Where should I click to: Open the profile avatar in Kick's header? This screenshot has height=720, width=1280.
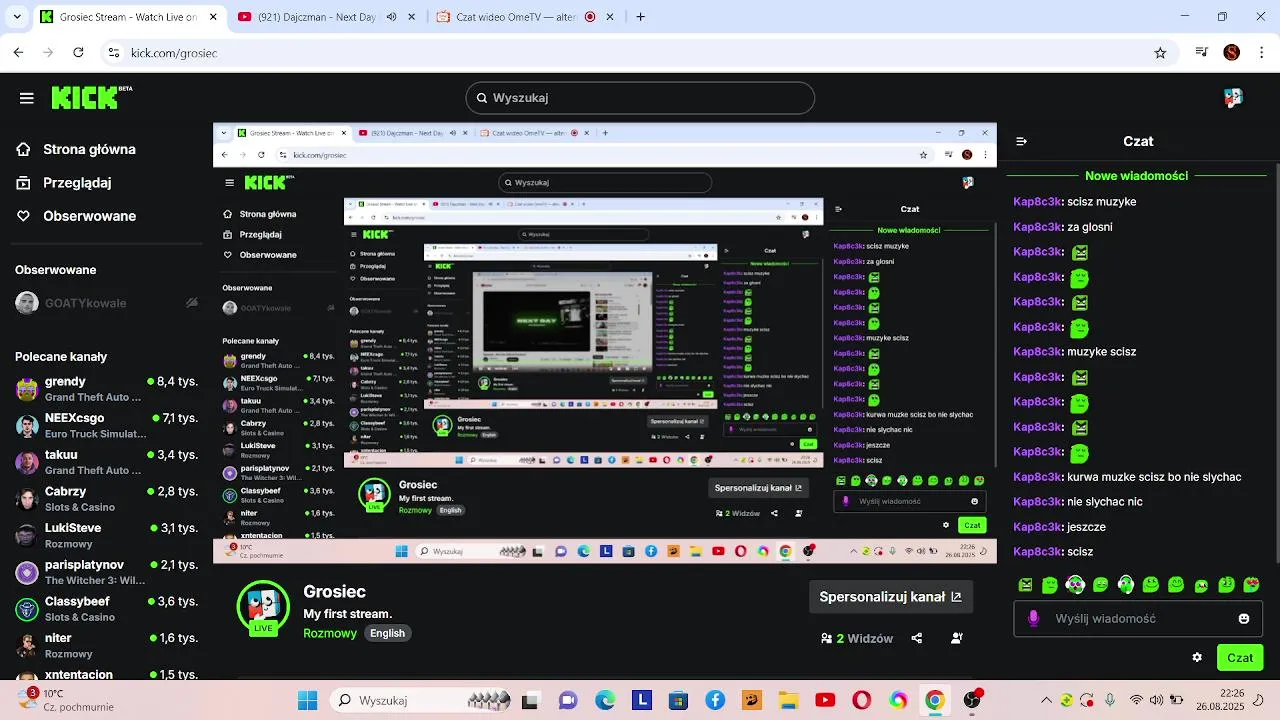(1233, 97)
